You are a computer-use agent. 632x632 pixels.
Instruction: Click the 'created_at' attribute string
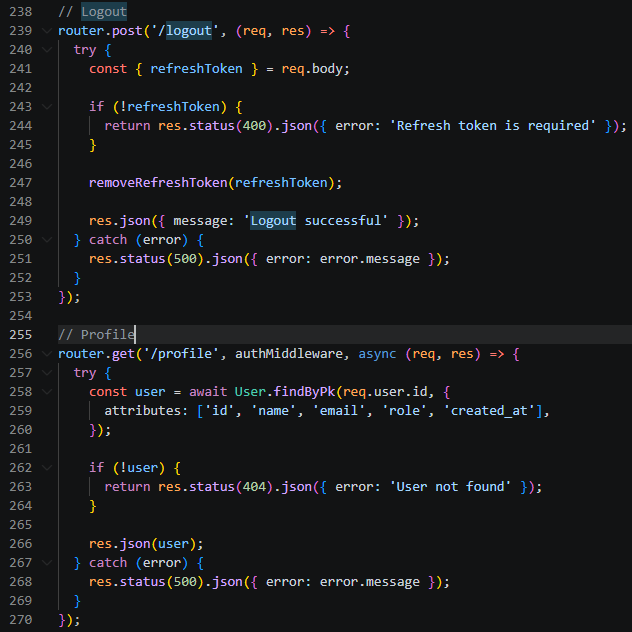[492, 411]
